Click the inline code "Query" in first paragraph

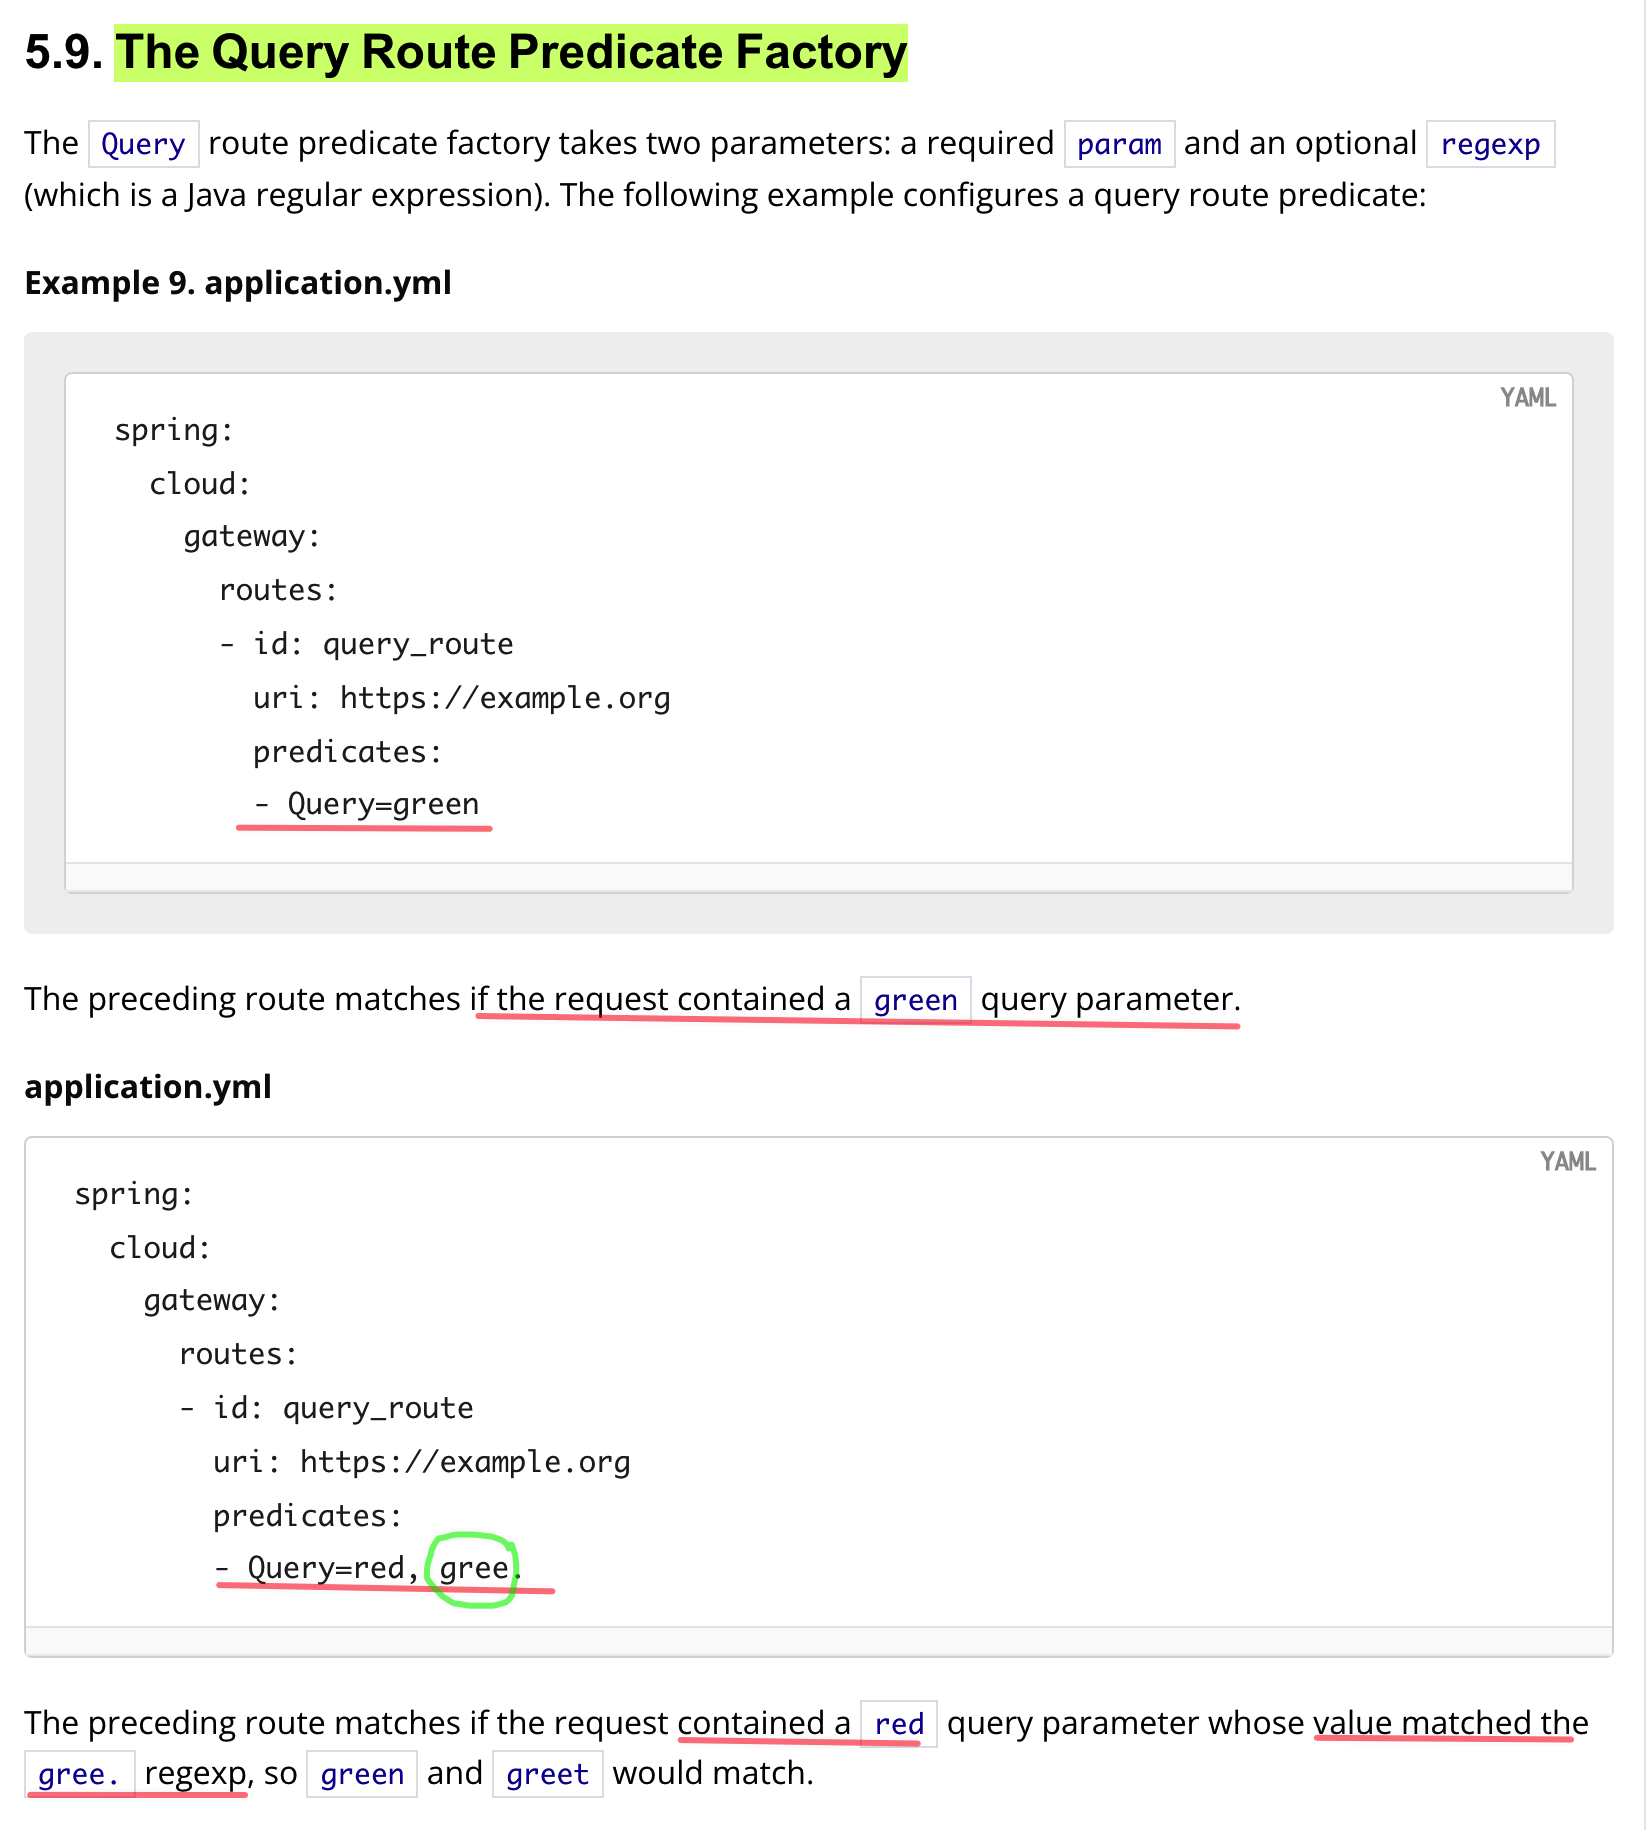(x=143, y=144)
